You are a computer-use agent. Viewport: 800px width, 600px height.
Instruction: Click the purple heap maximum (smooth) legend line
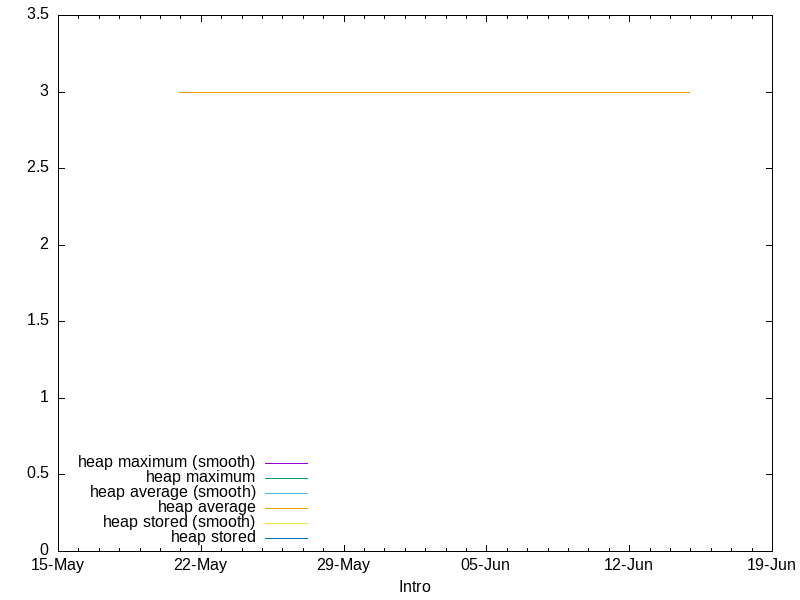286,463
